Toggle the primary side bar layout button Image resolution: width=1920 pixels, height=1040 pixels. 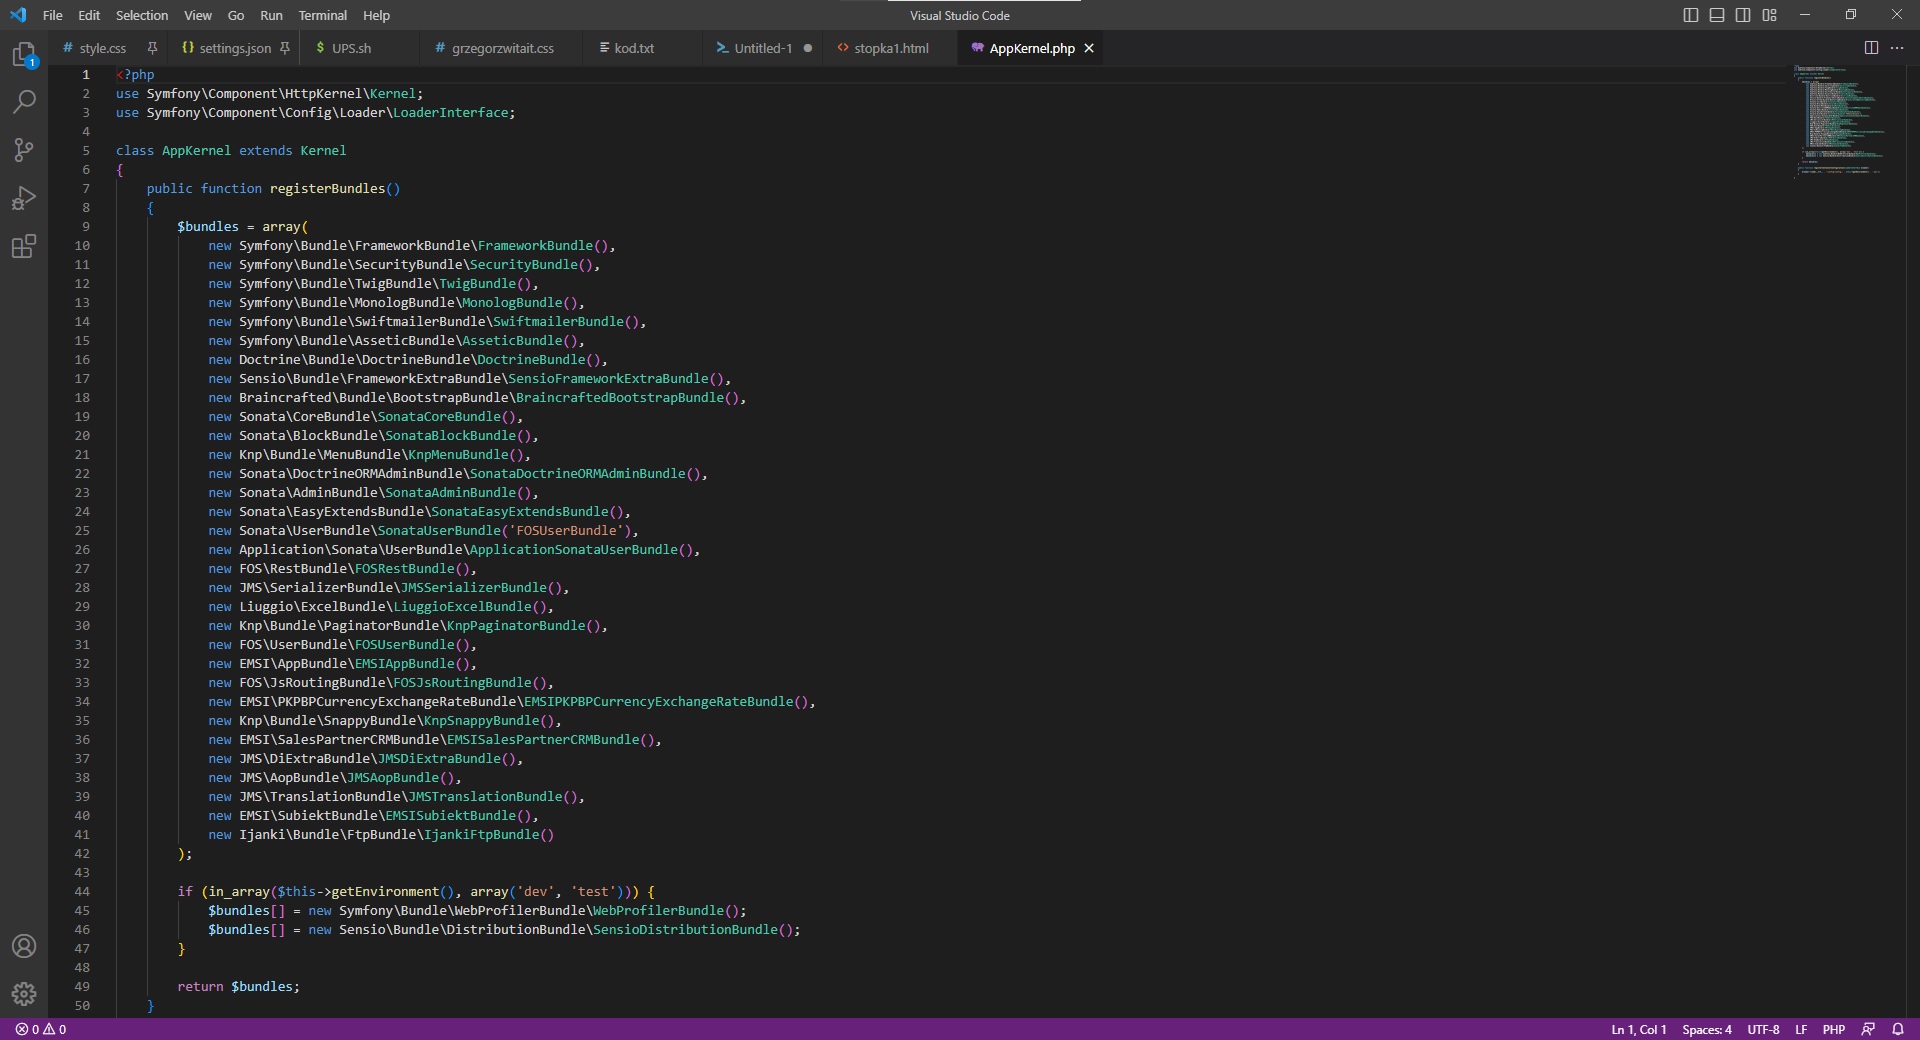1691,15
